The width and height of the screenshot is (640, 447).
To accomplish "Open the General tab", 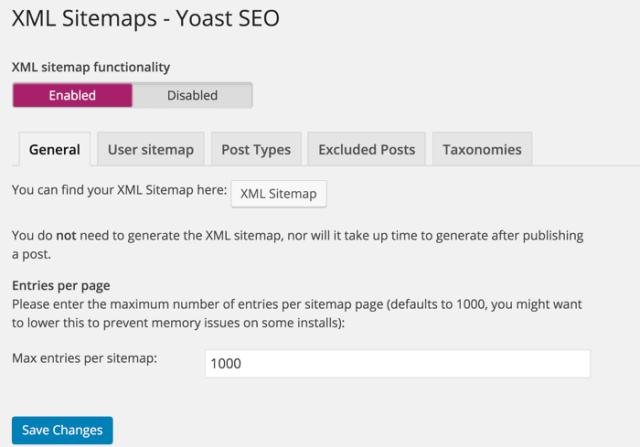I will (55, 149).
